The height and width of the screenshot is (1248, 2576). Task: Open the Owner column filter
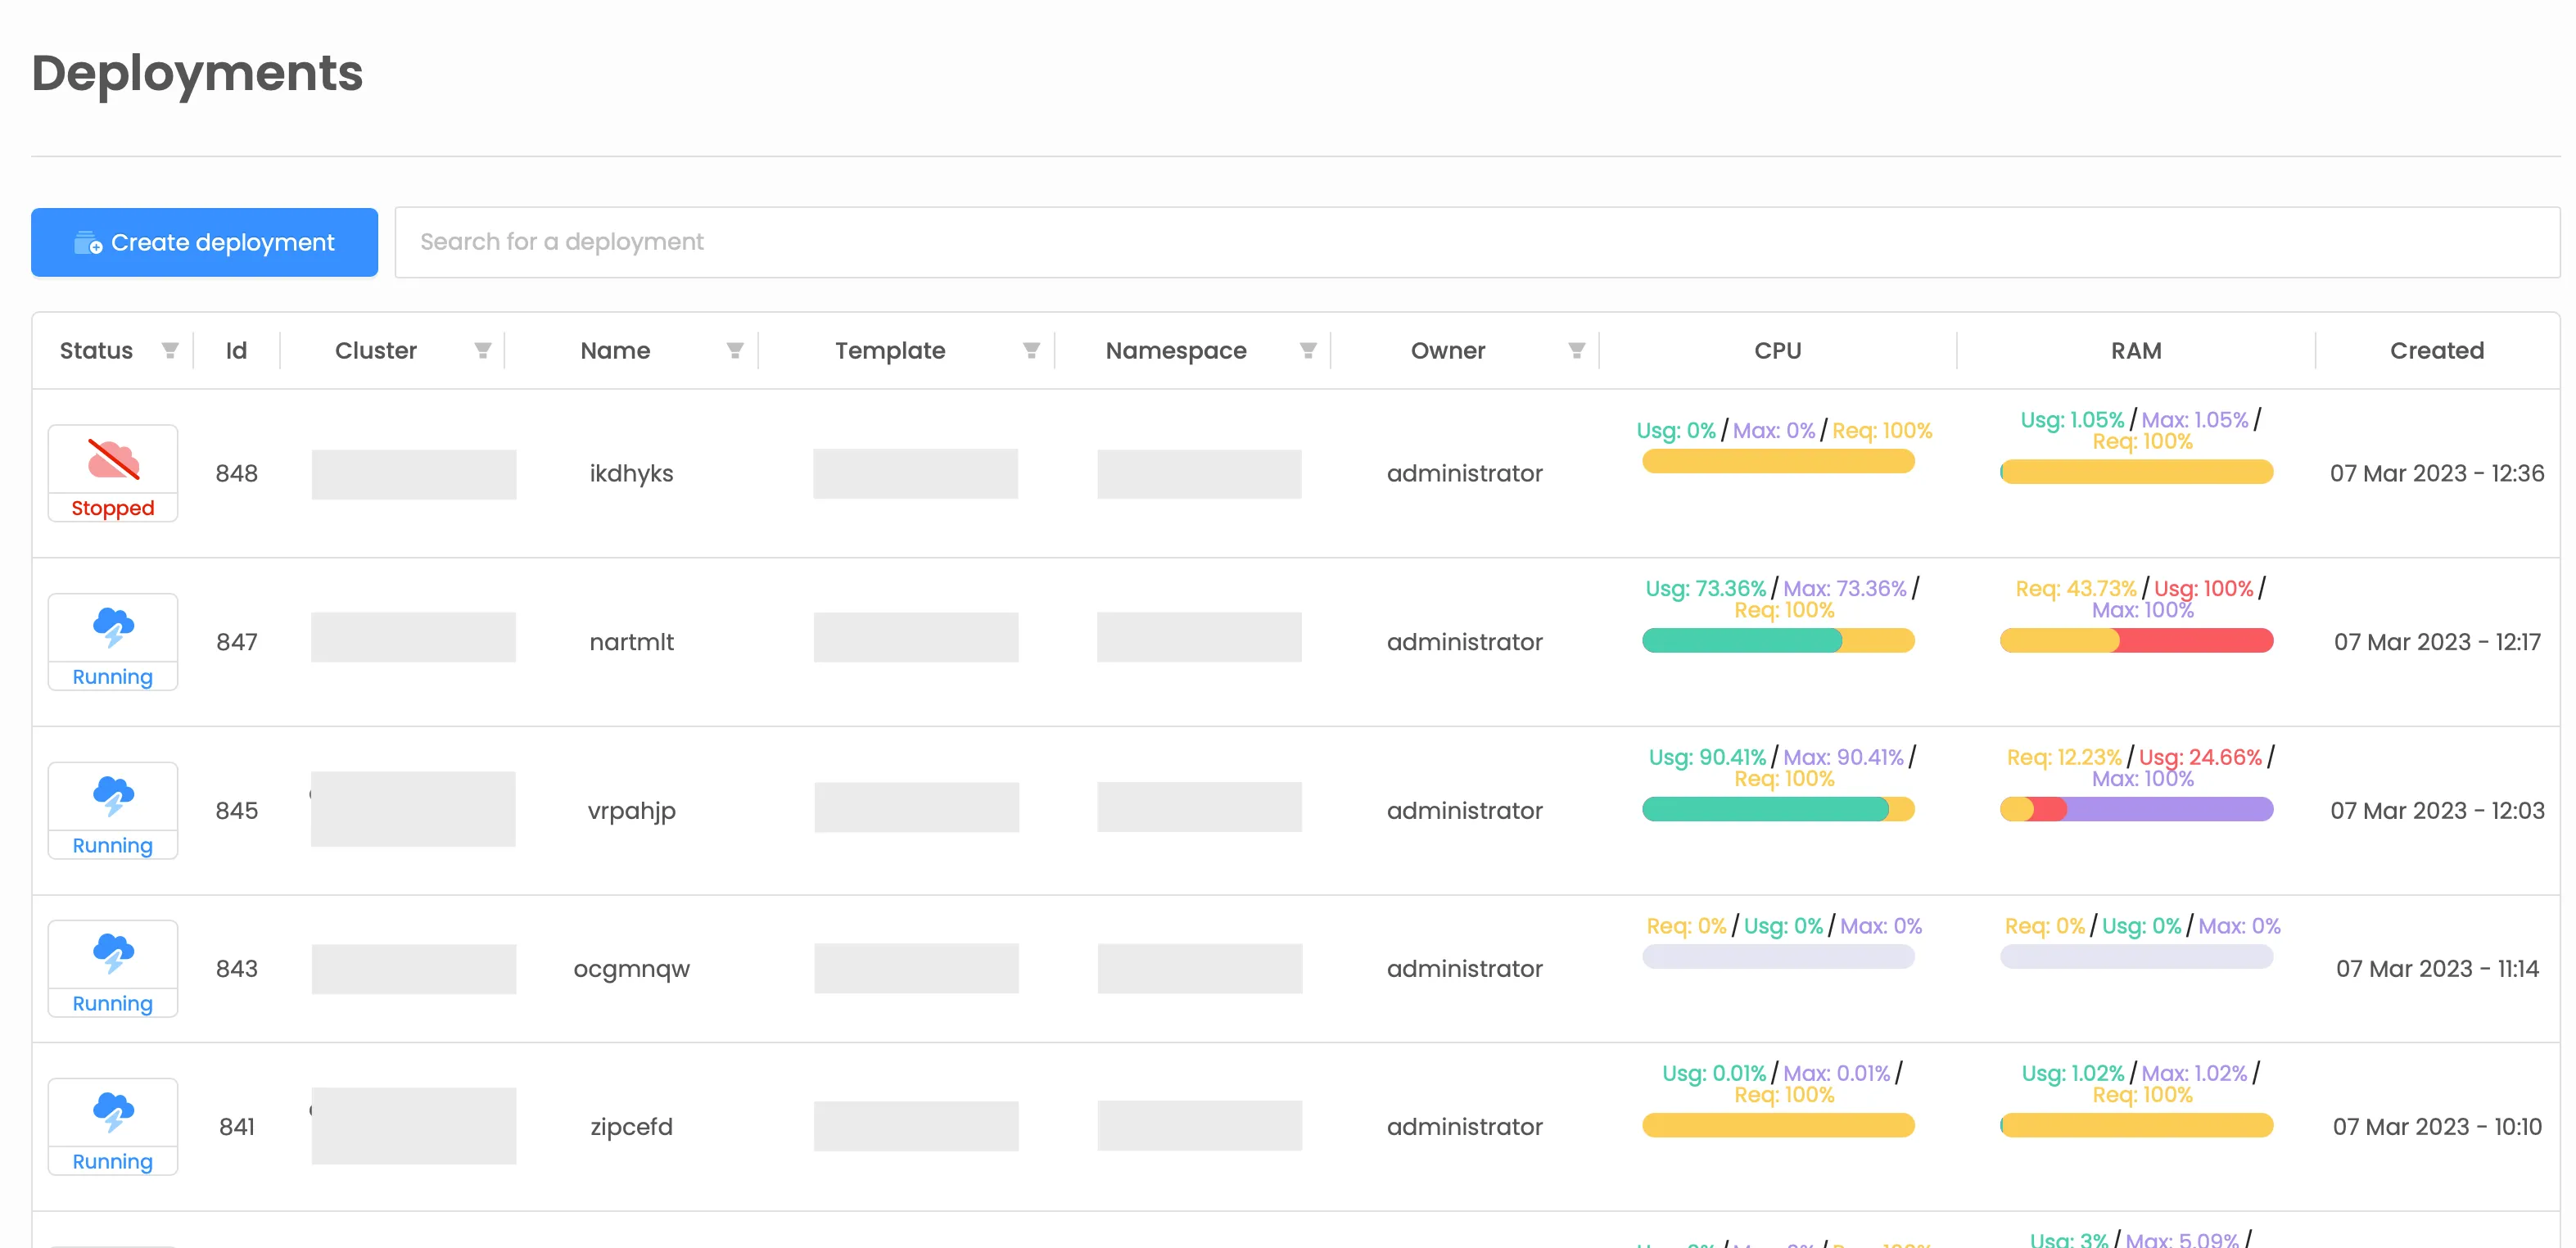[x=1577, y=350]
